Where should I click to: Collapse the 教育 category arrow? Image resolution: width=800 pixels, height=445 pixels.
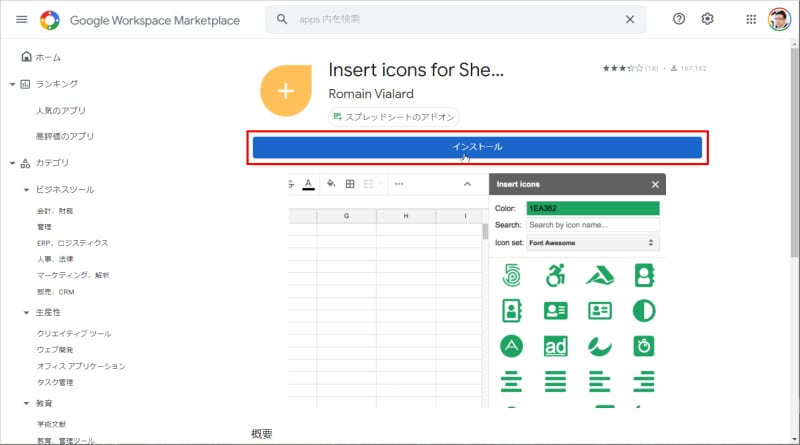(x=26, y=403)
